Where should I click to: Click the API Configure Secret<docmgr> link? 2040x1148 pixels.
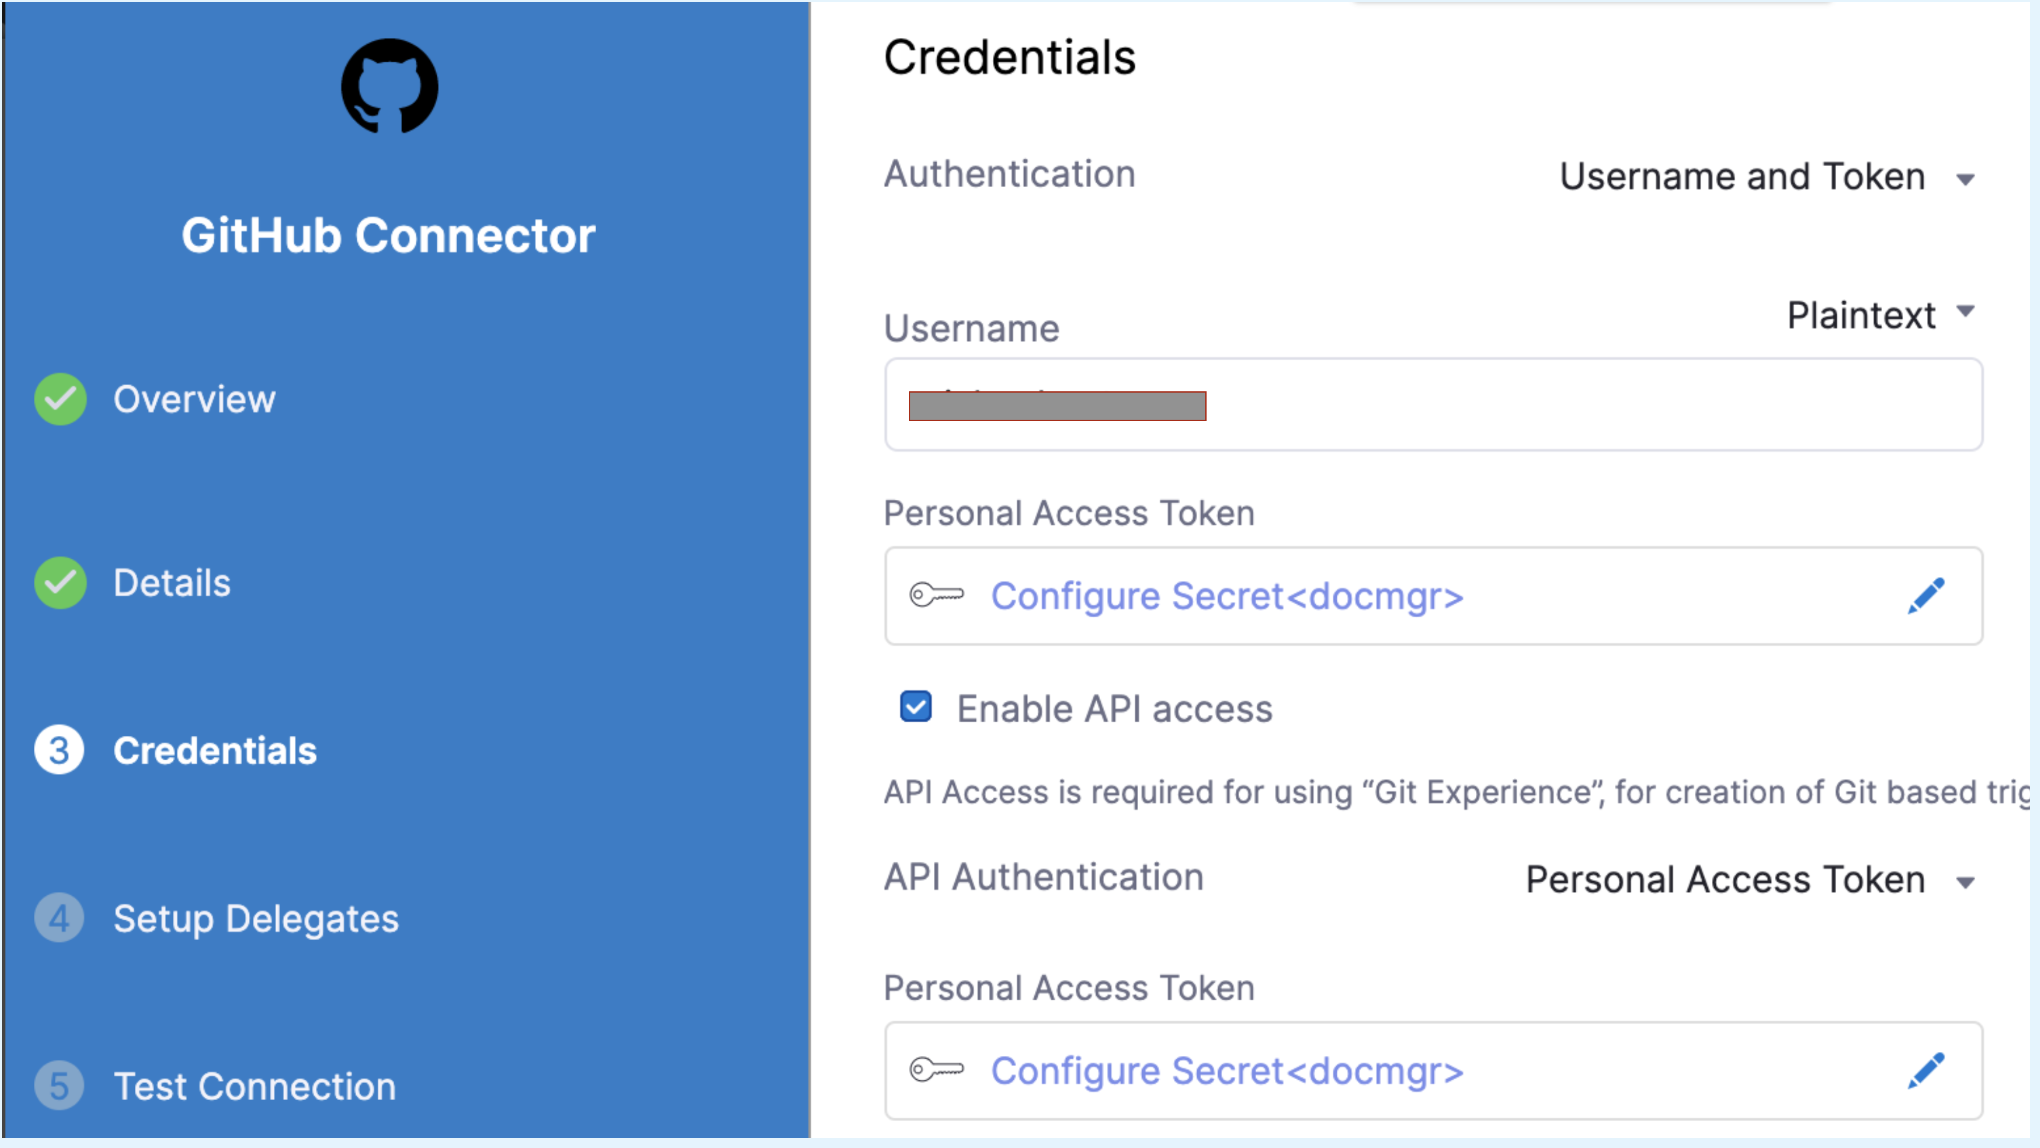click(1227, 1071)
